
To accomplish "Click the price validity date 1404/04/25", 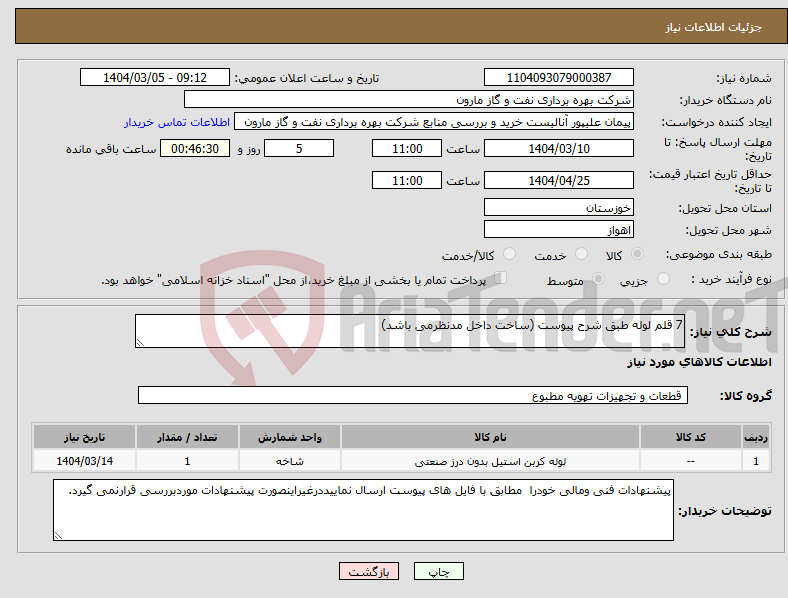I will point(558,180).
